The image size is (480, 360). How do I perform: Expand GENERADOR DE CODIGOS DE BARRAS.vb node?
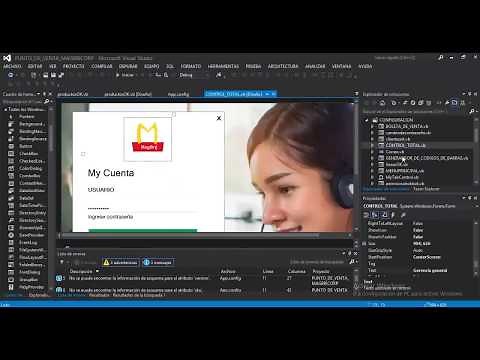tap(372, 158)
